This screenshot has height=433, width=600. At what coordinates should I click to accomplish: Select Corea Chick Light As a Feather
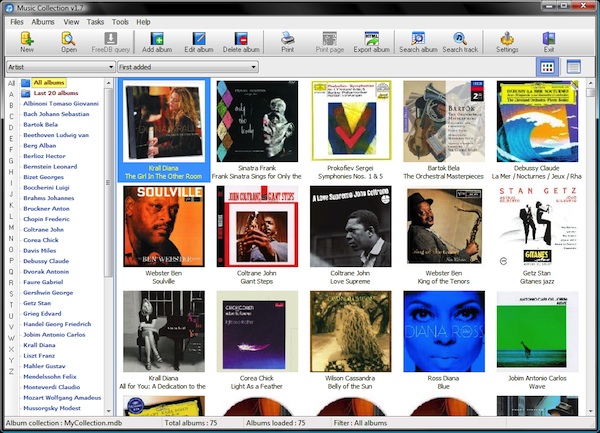(x=257, y=331)
